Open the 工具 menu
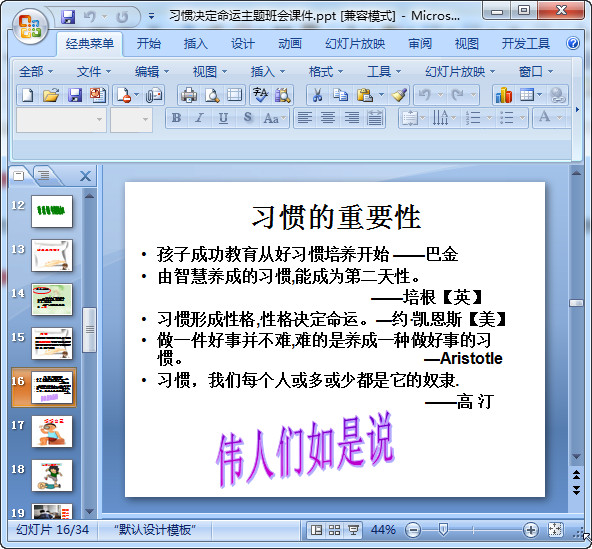The width and height of the screenshot is (592, 549). coord(384,71)
